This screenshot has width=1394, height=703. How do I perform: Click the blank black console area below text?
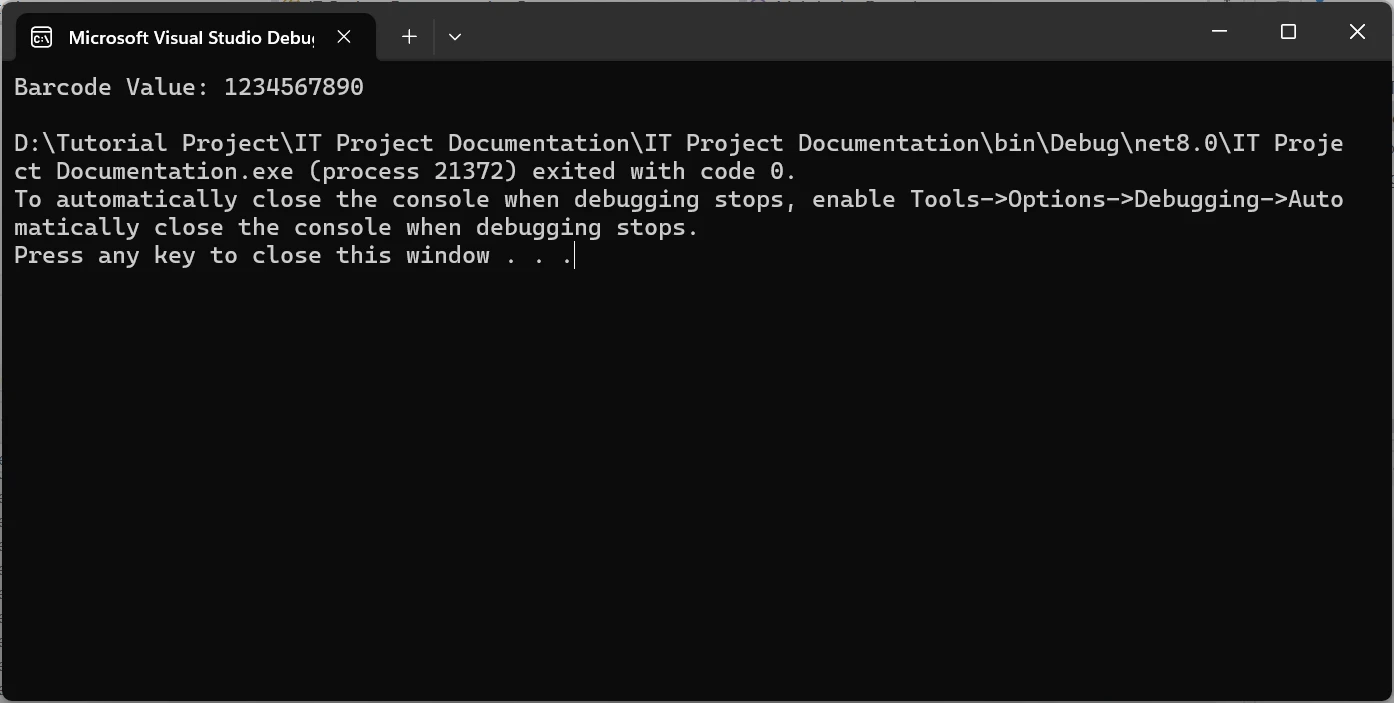tap(696, 480)
